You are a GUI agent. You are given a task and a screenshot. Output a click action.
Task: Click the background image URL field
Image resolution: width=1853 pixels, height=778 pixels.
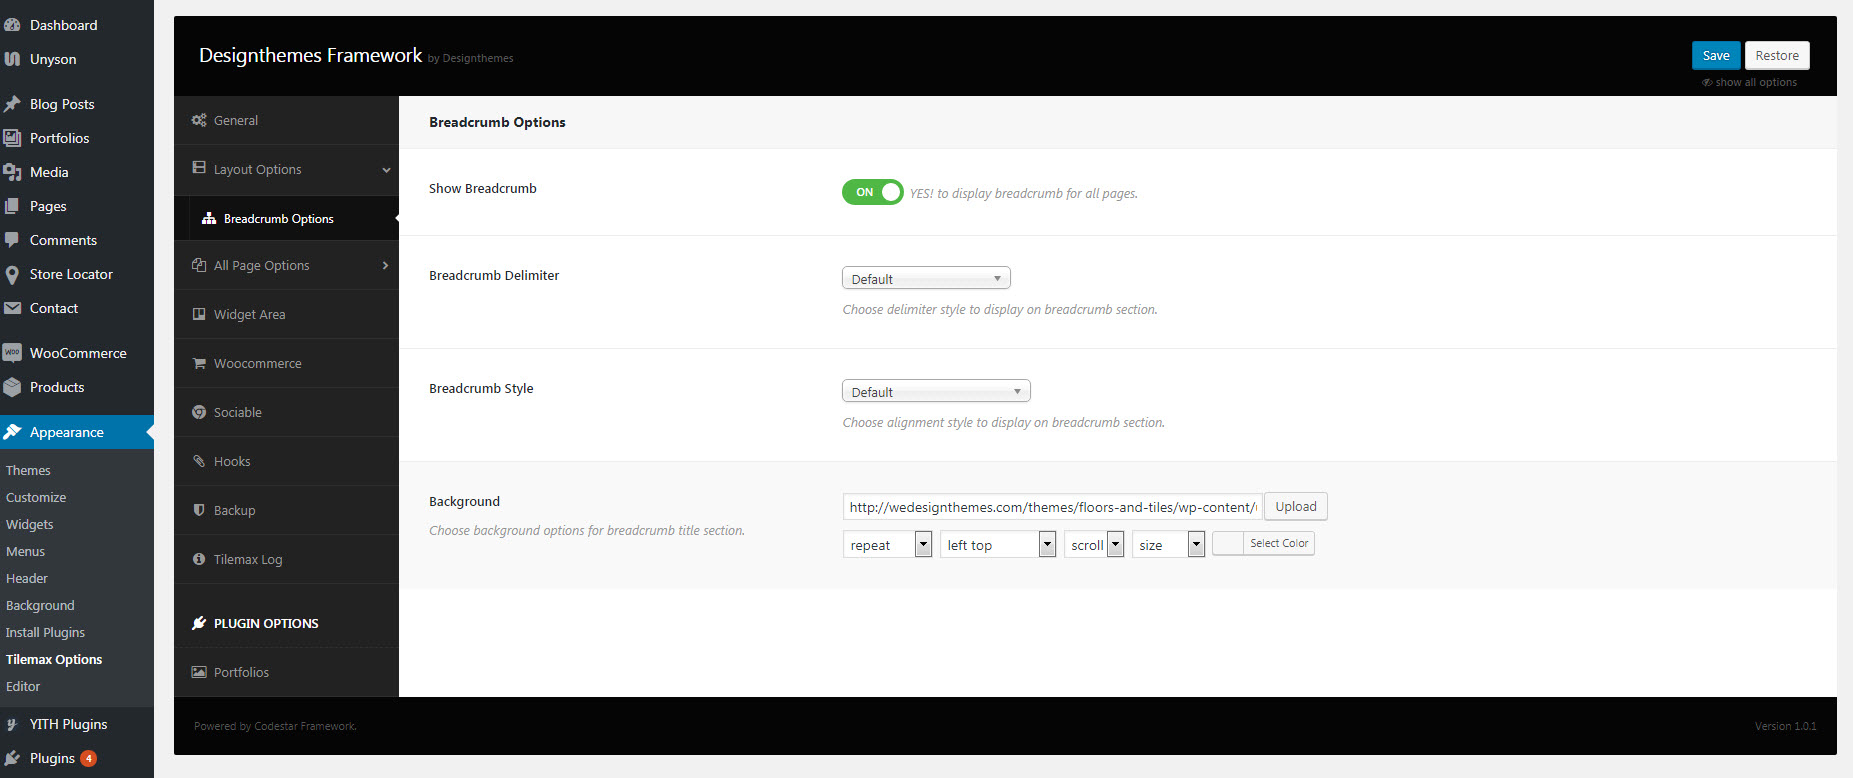click(1052, 507)
